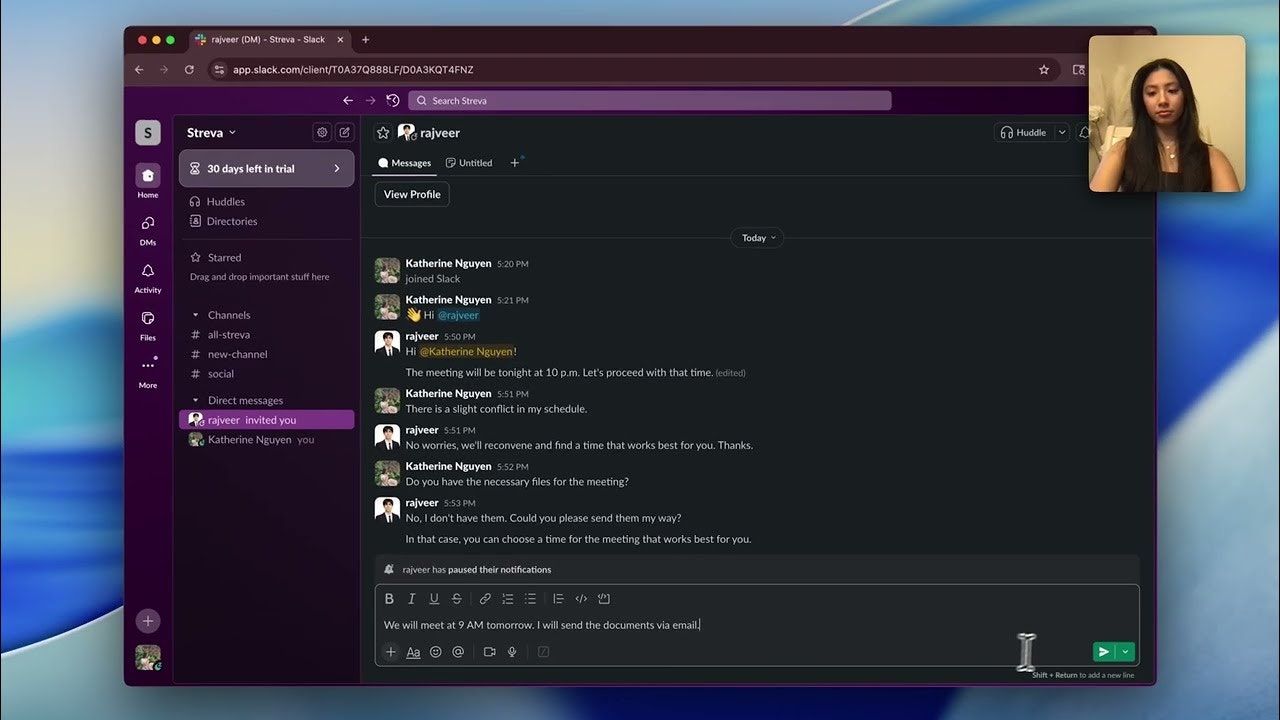This screenshot has width=1280, height=720.
Task: Collapse the Channels section
Action: pos(196,315)
